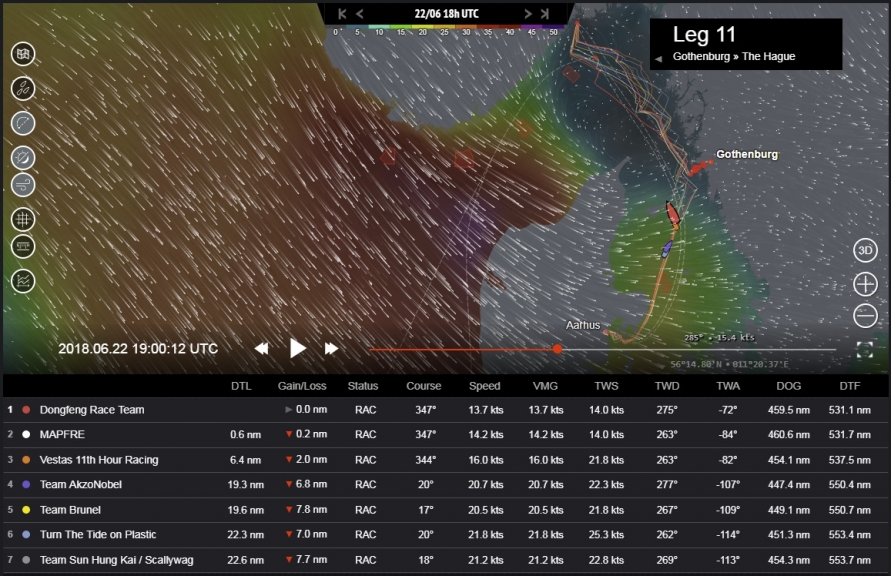Select the purple AkzoNobel boat marker
Image resolution: width=891 pixels, height=576 pixels.
(x=666, y=249)
